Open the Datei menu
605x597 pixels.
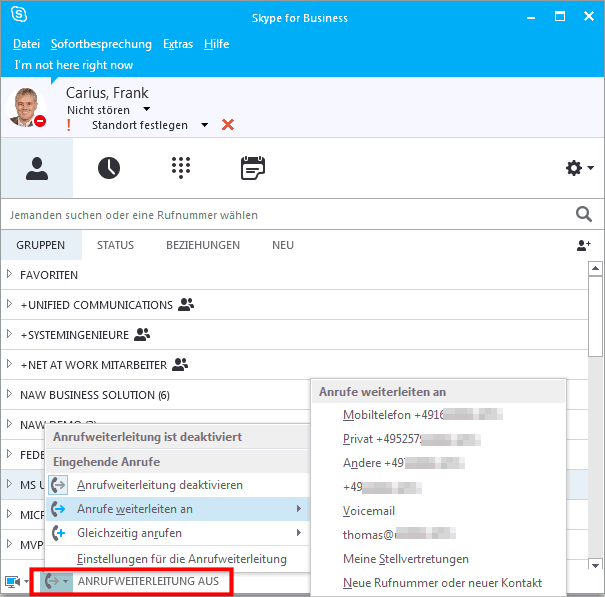(26, 44)
